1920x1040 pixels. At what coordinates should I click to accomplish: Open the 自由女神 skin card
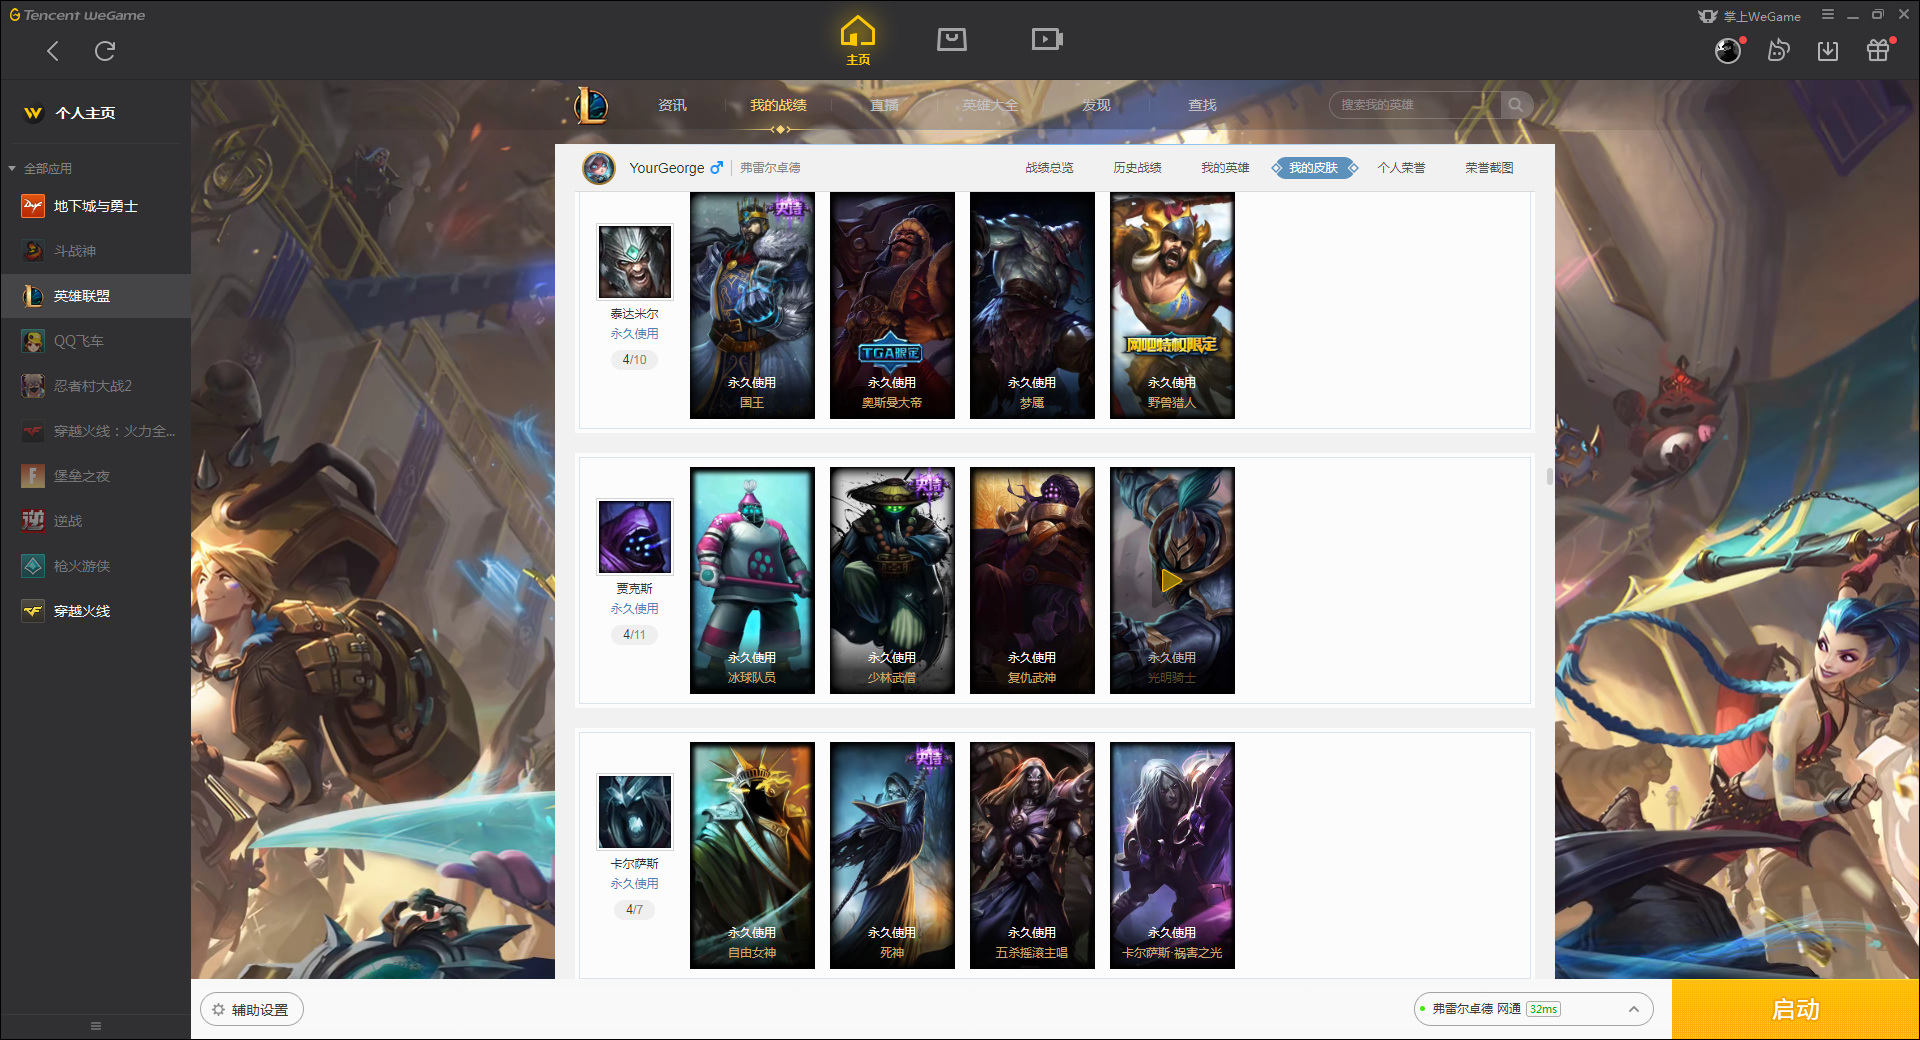coord(752,855)
